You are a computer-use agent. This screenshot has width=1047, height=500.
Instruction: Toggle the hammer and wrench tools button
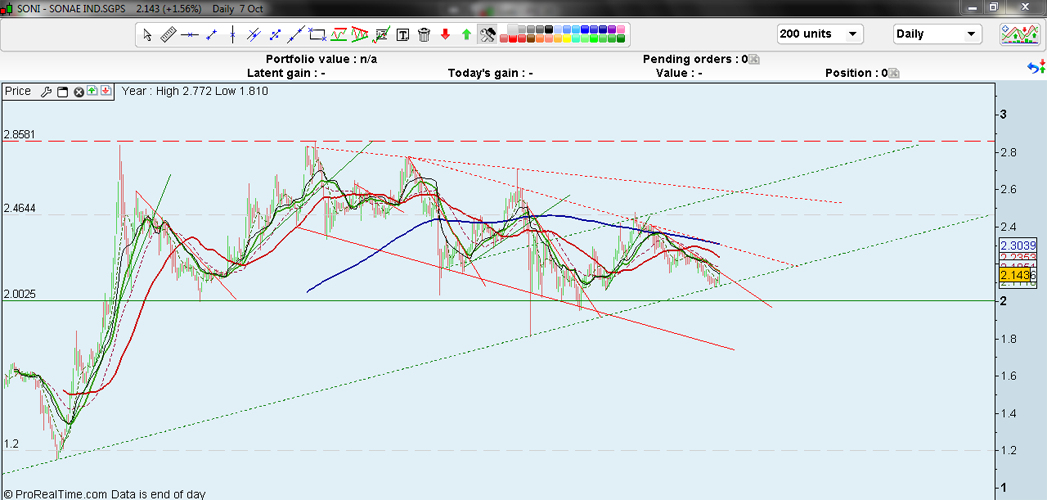487,34
